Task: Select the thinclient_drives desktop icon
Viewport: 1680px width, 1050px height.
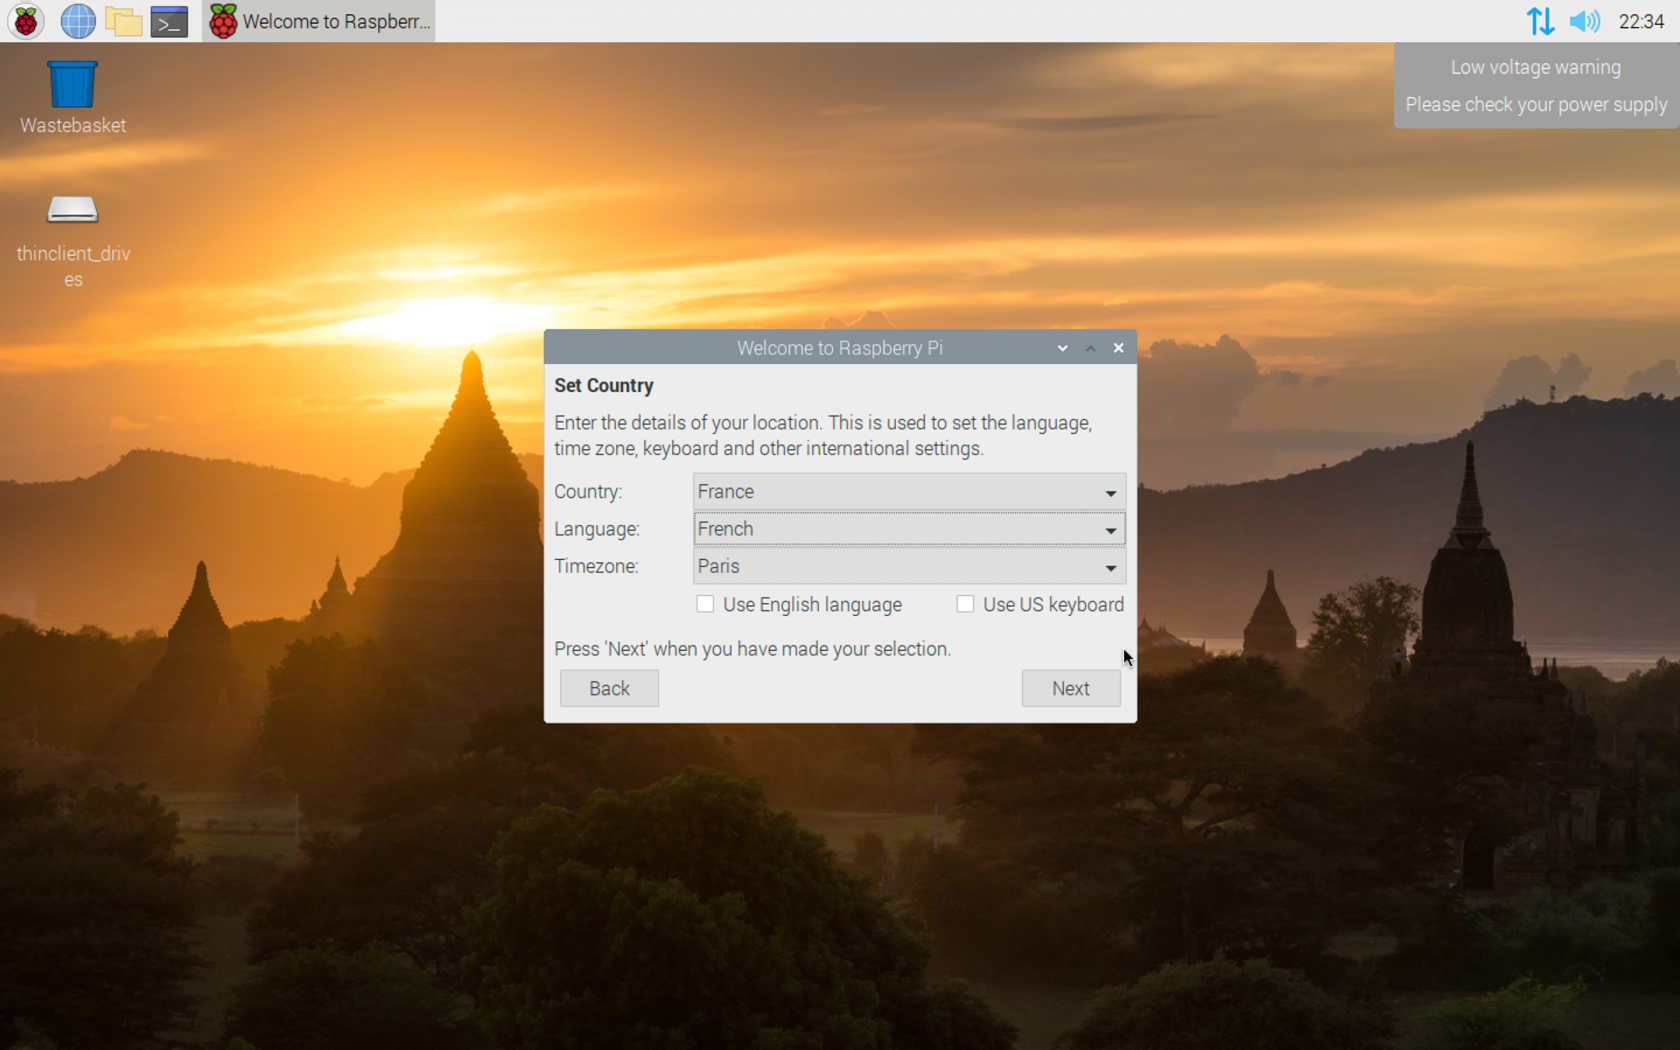Action: point(73,239)
